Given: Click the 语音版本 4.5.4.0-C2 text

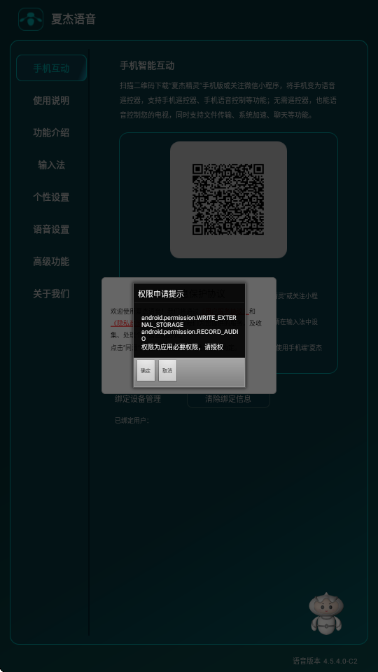Looking at the screenshot, I should click(x=325, y=661).
